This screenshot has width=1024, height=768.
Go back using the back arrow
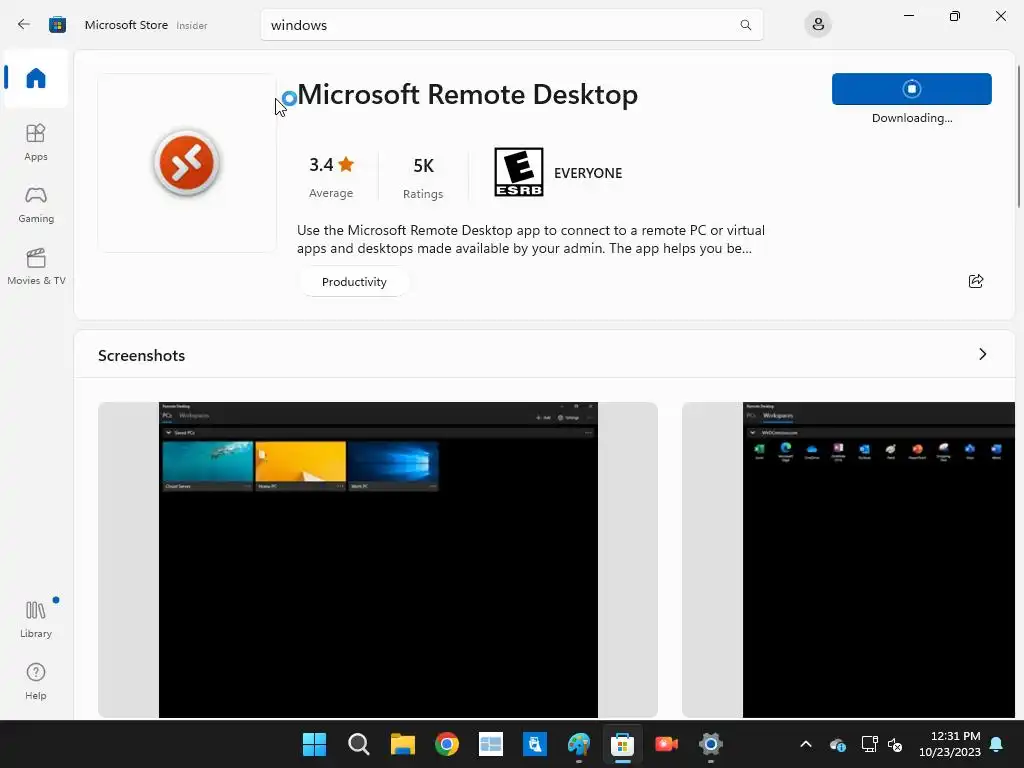(x=24, y=25)
